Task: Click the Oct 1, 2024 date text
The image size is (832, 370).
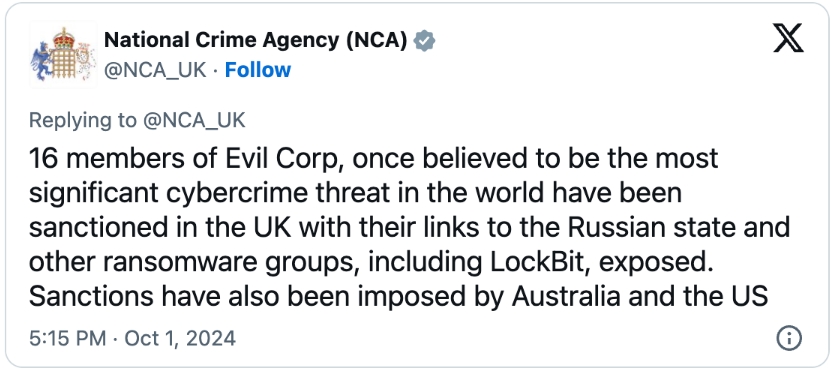Action: [180, 338]
